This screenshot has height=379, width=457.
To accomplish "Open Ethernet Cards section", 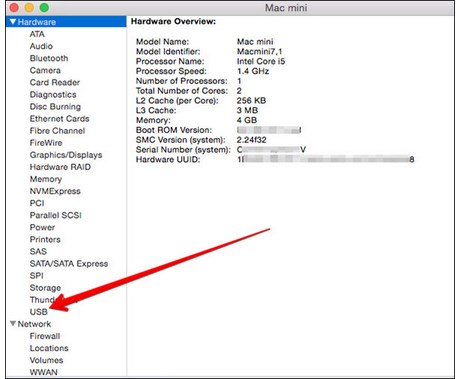I will click(x=59, y=119).
